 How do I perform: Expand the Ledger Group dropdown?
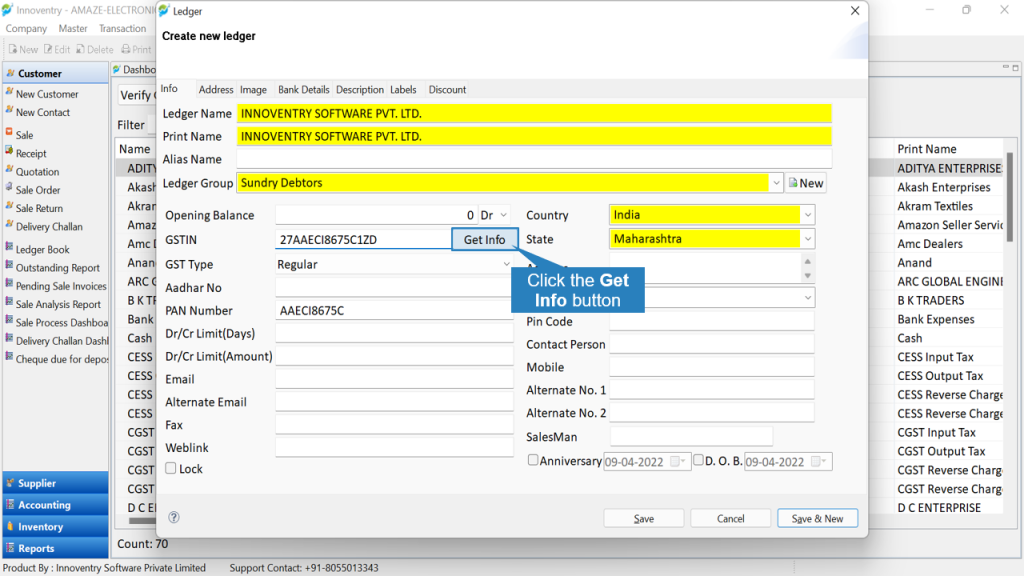point(776,184)
